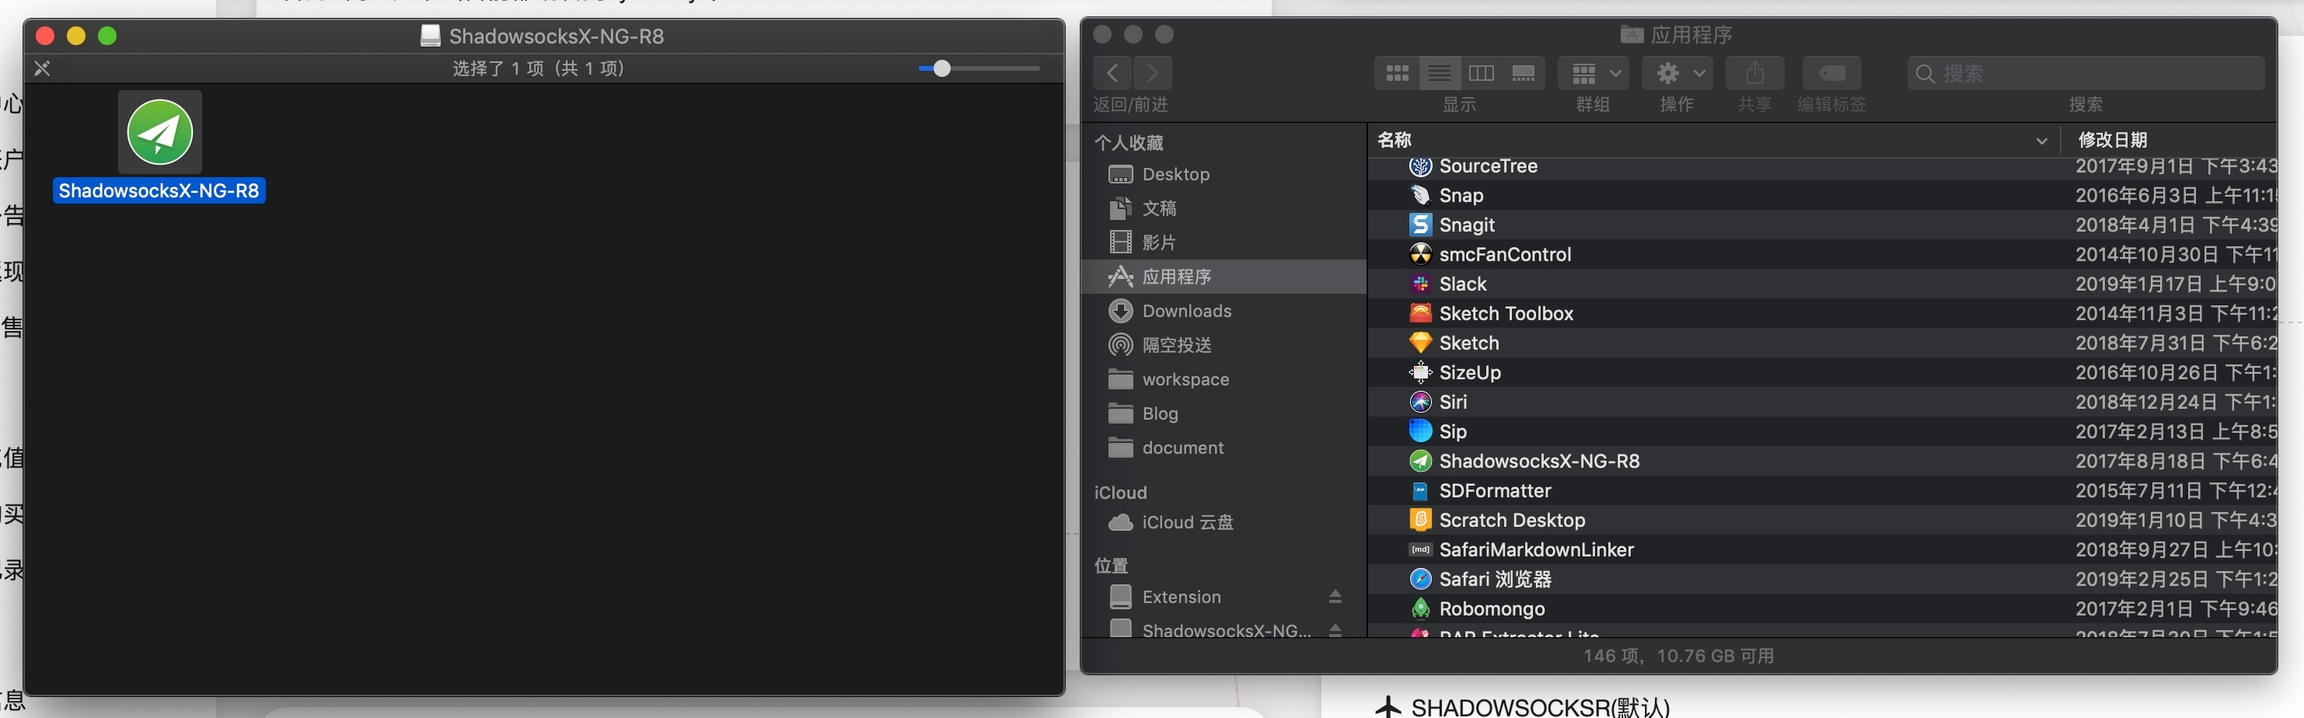Switch Finder to icon view
This screenshot has width=2304, height=718.
click(1397, 73)
